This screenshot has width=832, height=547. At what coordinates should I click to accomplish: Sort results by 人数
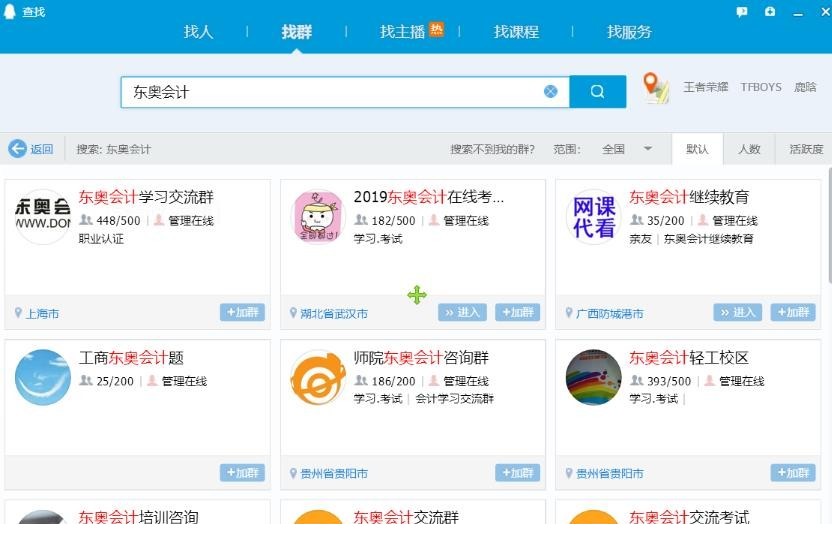pos(749,149)
